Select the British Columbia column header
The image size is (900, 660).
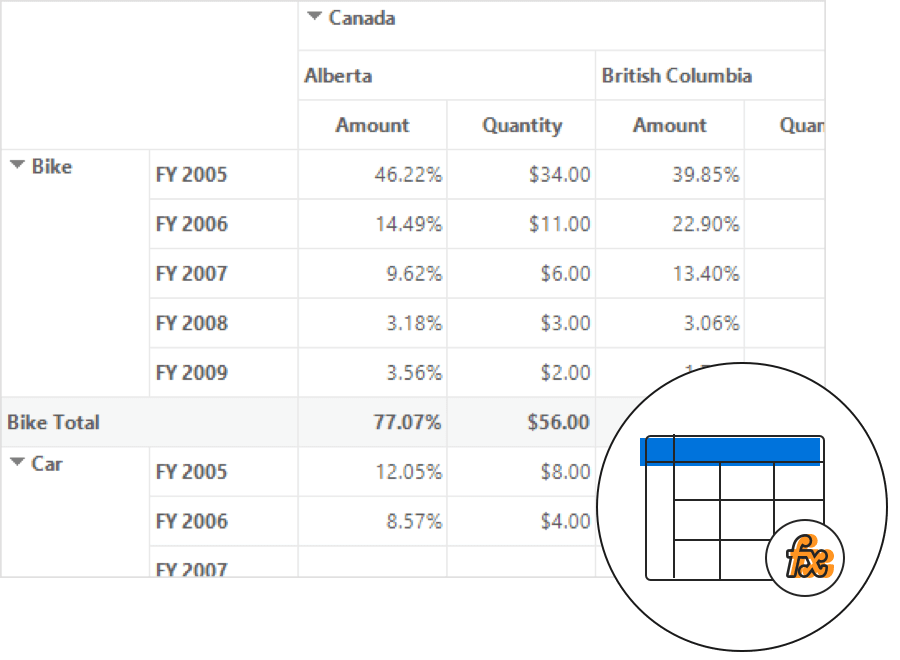(x=677, y=76)
